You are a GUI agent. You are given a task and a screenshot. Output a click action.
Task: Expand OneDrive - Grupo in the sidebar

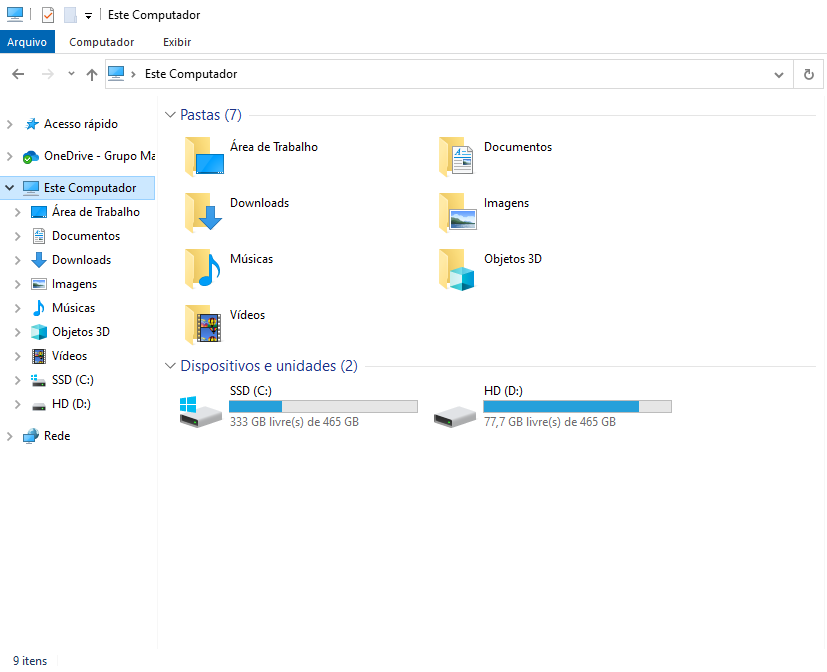coord(9,156)
